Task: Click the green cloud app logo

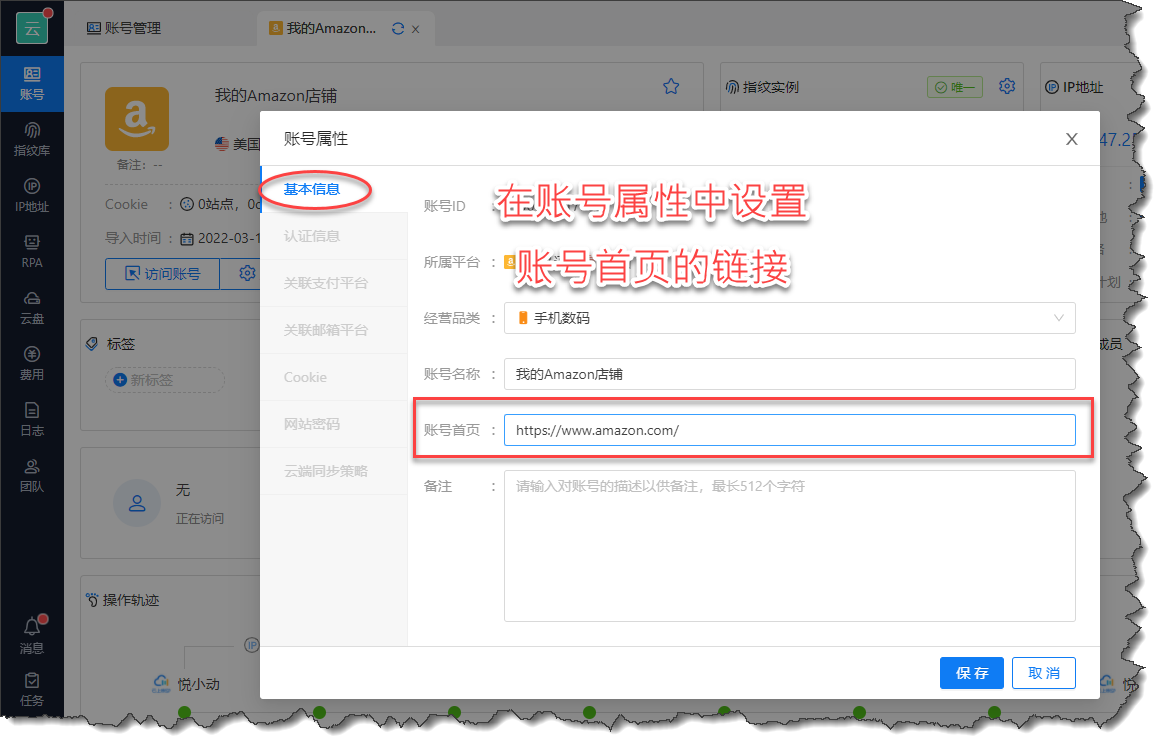Action: (x=32, y=28)
